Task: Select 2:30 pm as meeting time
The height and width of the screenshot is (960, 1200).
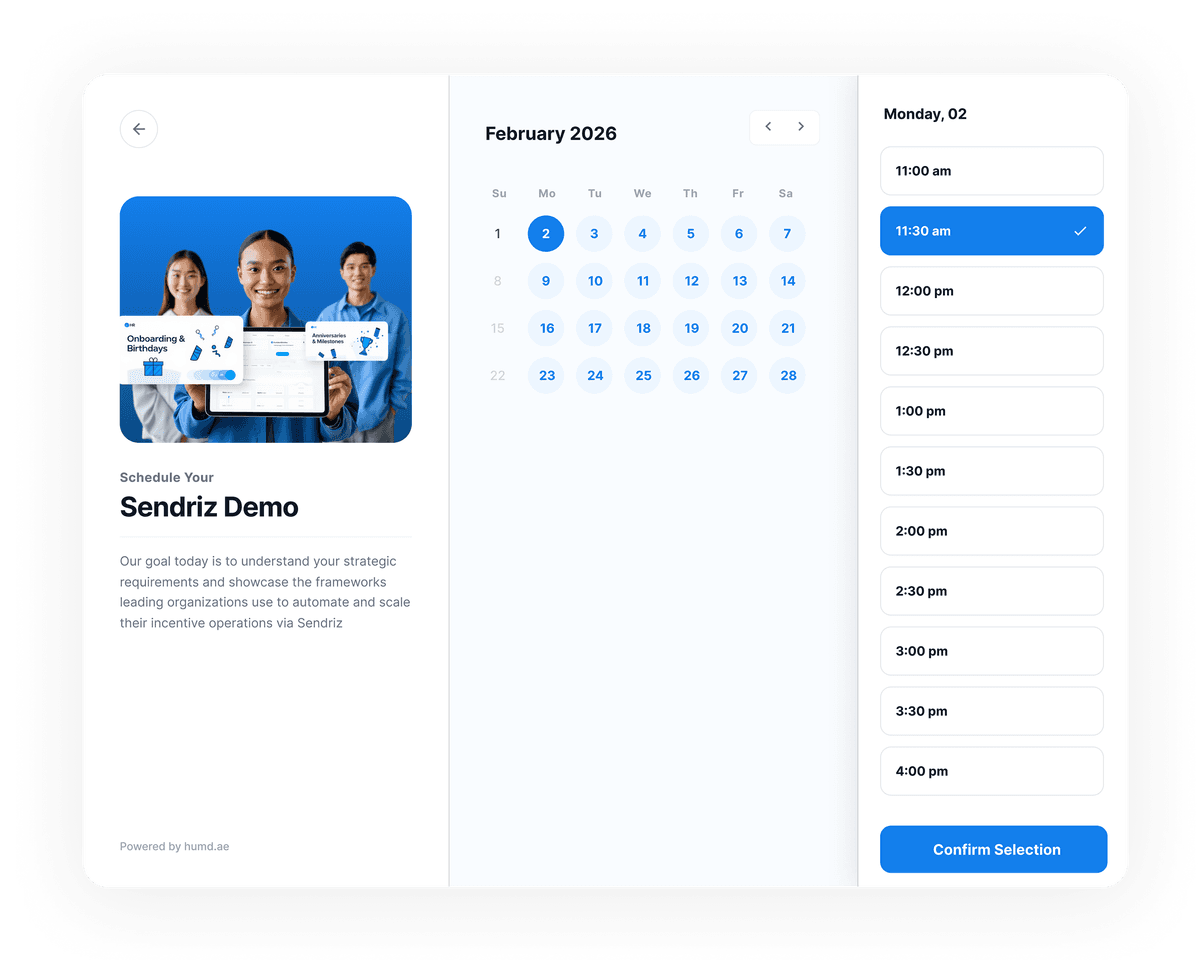Action: [x=991, y=591]
